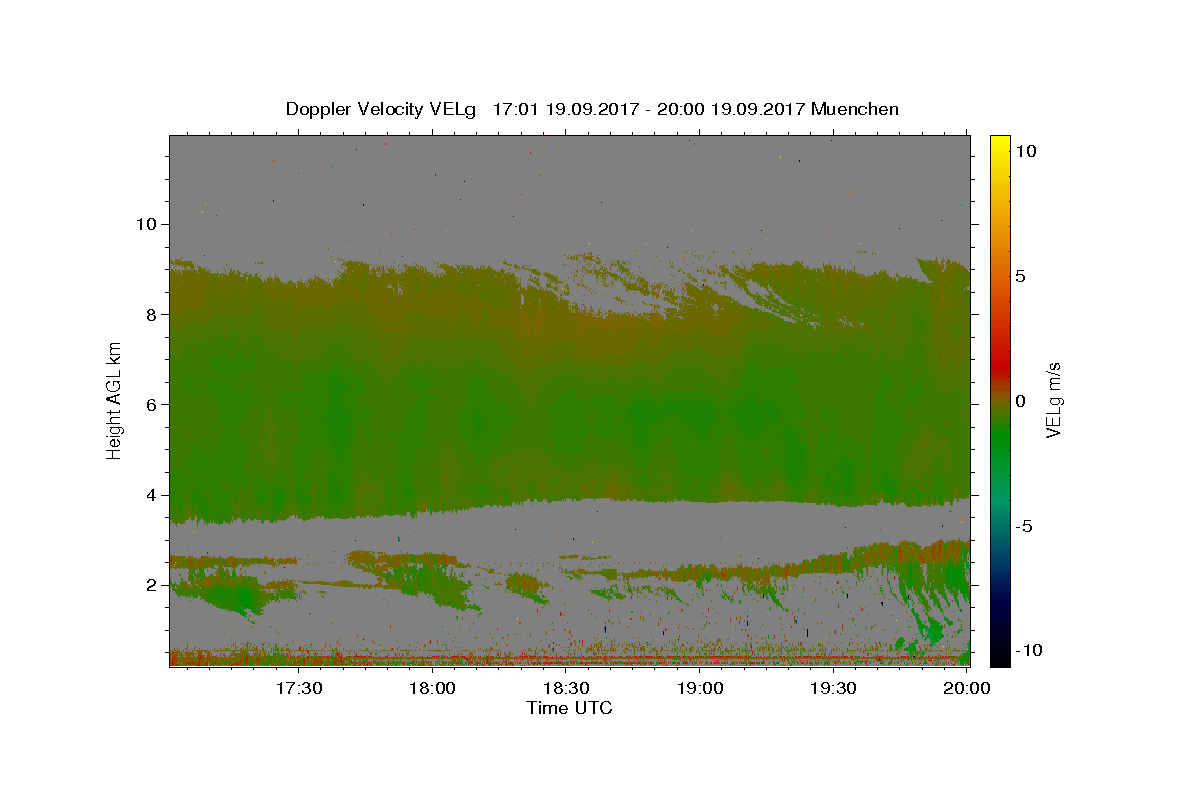Click the 18:30 time axis label

[566, 688]
